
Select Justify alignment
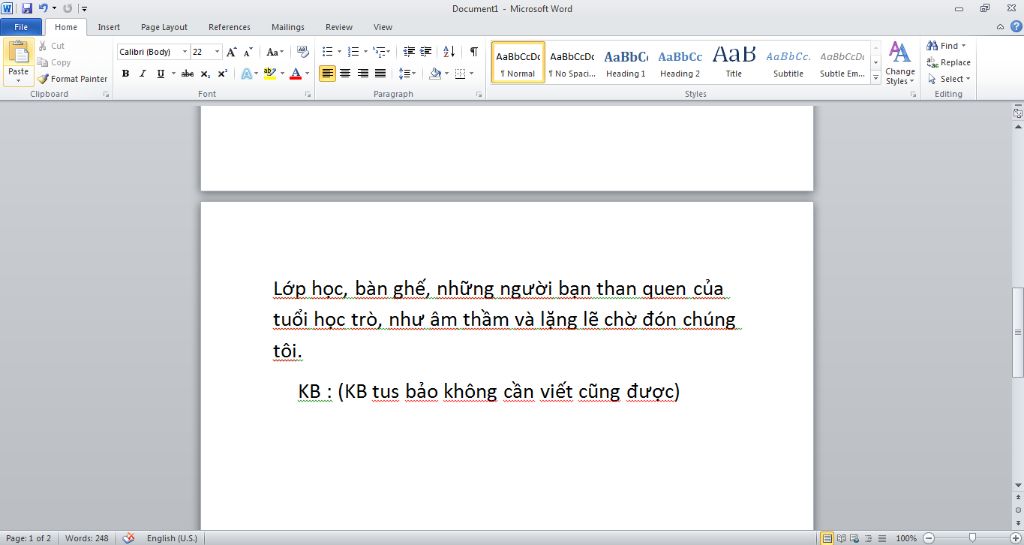pyautogui.click(x=380, y=74)
